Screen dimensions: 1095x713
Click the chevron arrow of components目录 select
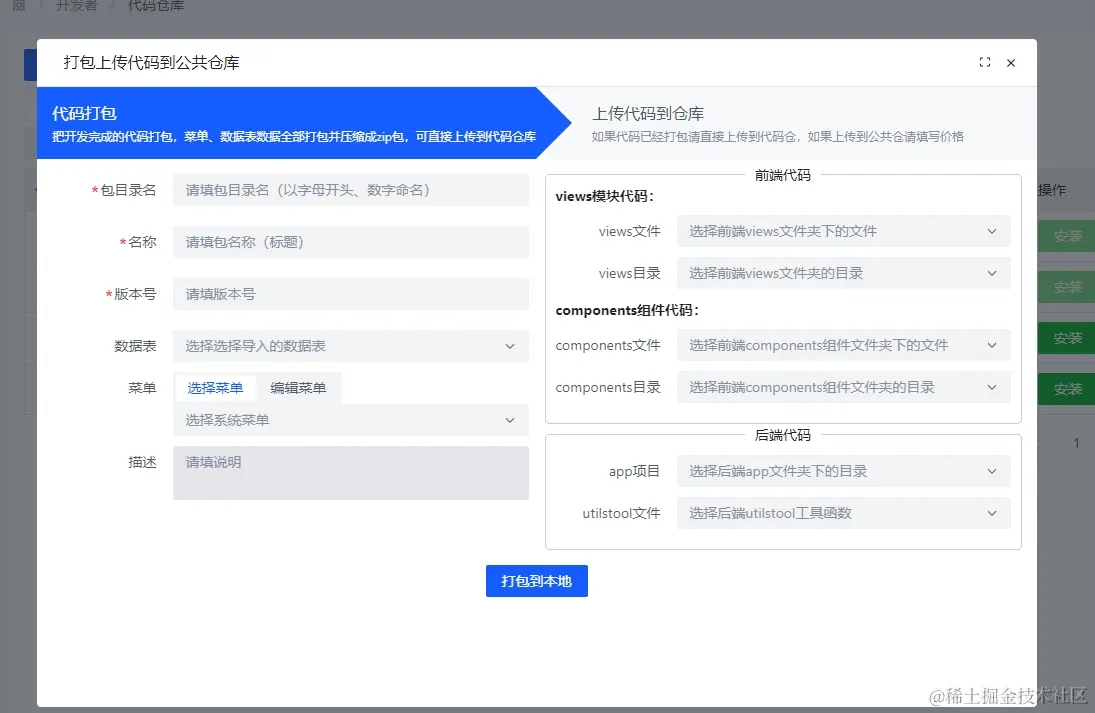point(992,387)
